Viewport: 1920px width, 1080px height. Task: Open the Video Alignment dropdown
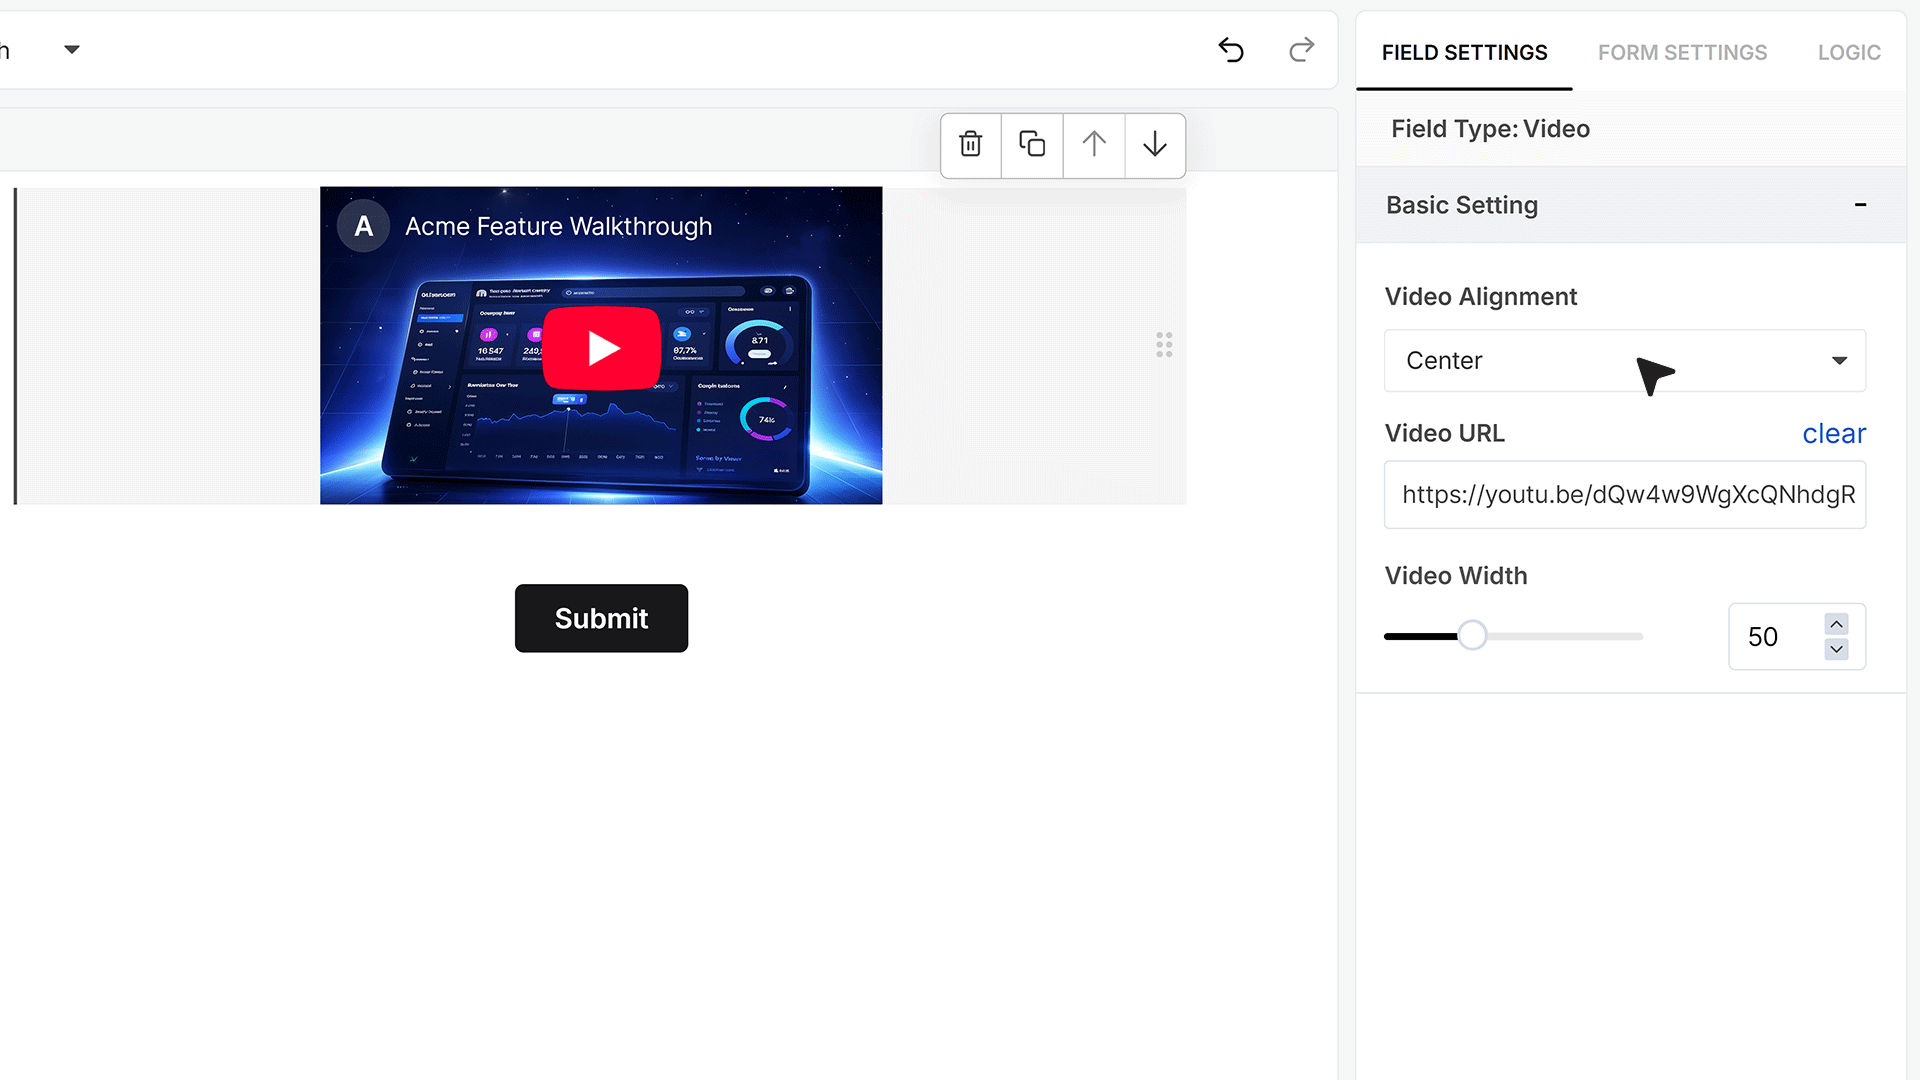point(1625,361)
